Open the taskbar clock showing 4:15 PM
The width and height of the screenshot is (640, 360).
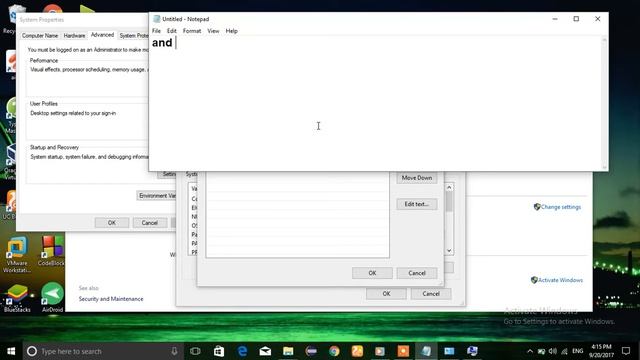tap(601, 351)
